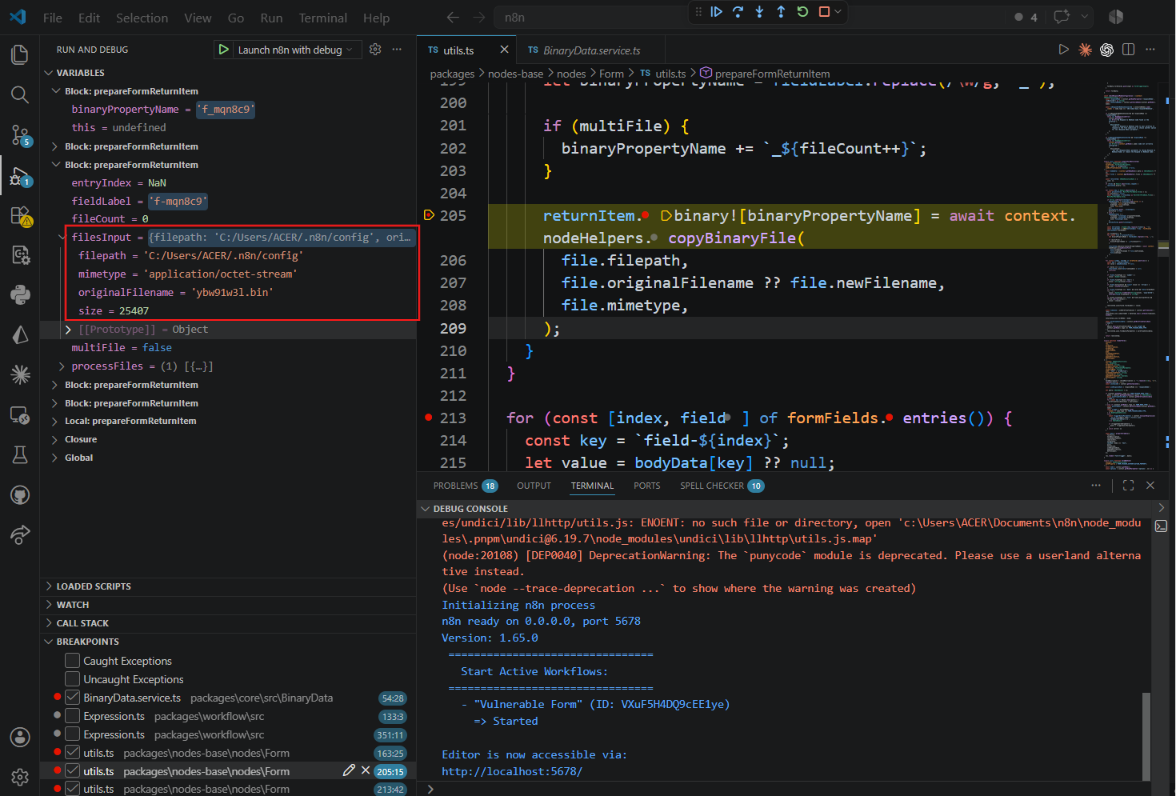Viewport: 1176px width, 796px height.
Task: Switch to SPELL CHECKER panel tab
Action: (722, 485)
